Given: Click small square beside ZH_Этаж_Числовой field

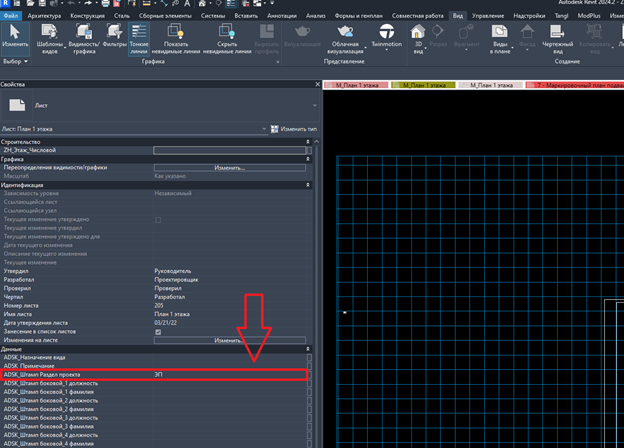Looking at the screenshot, I should [x=309, y=150].
